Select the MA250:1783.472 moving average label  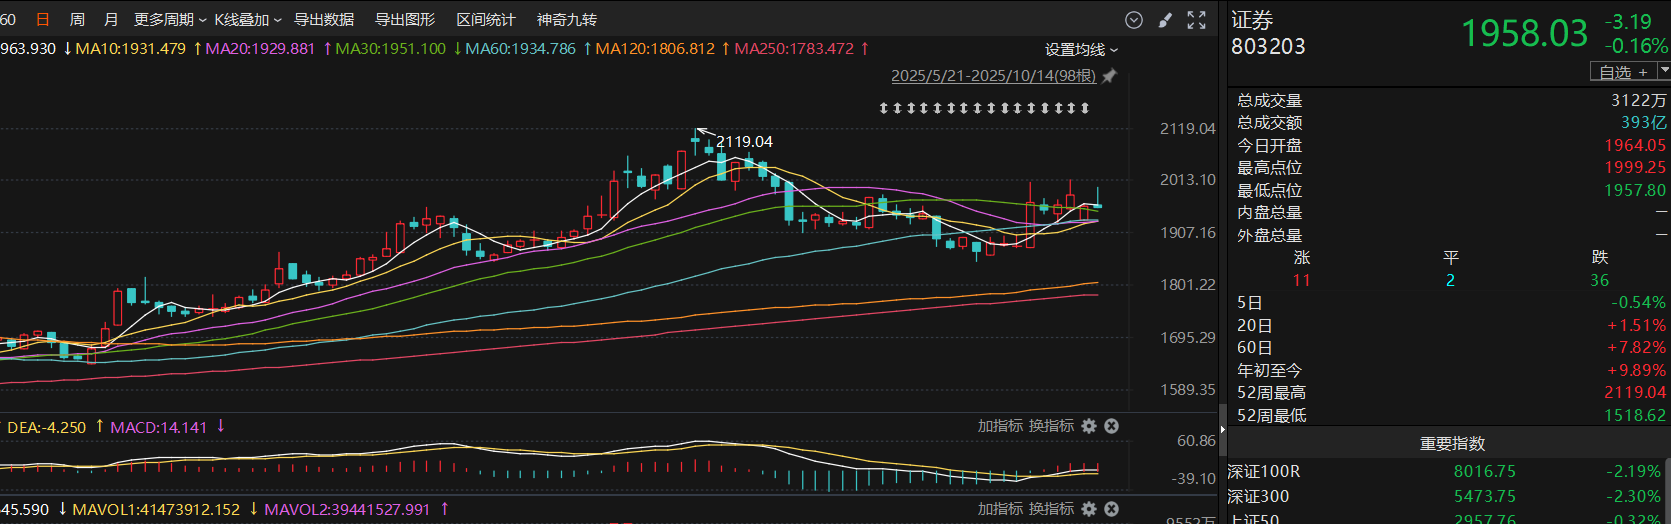point(794,48)
